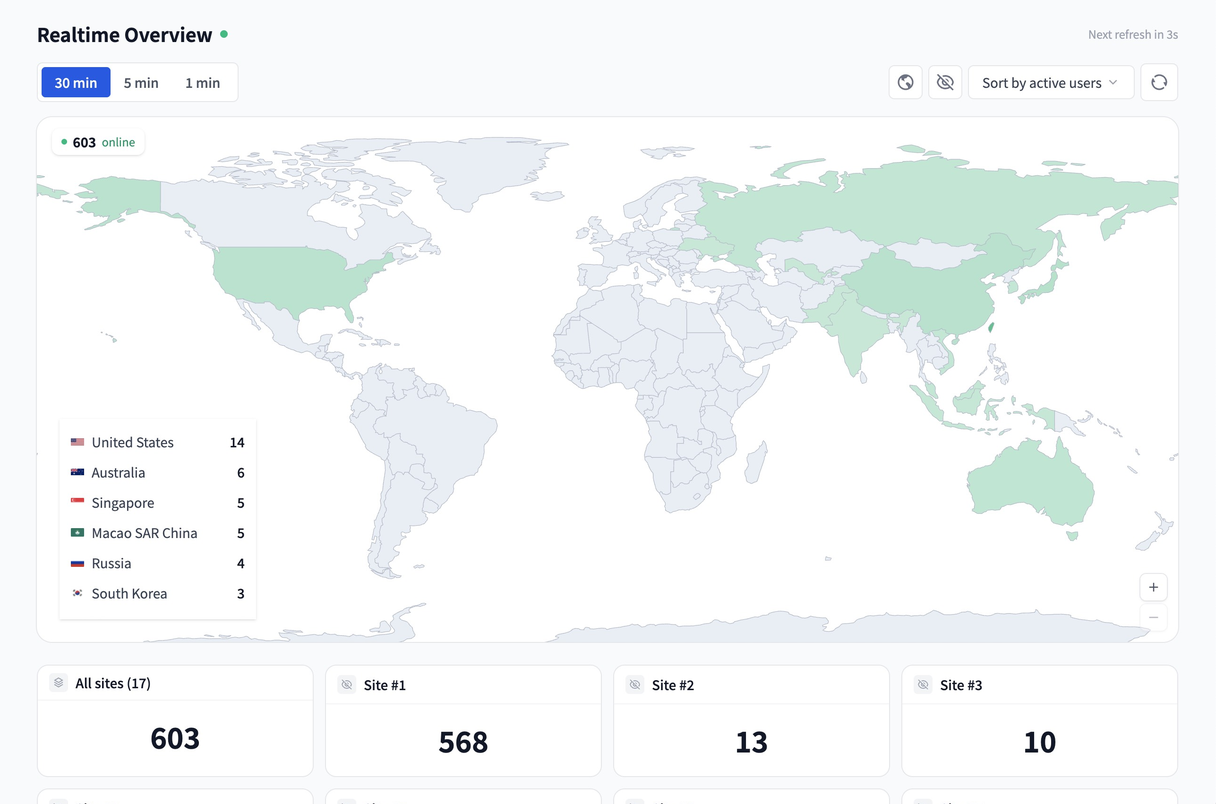Toggle the eye icon on Site #2 card
This screenshot has height=804, width=1216.
[x=635, y=685]
